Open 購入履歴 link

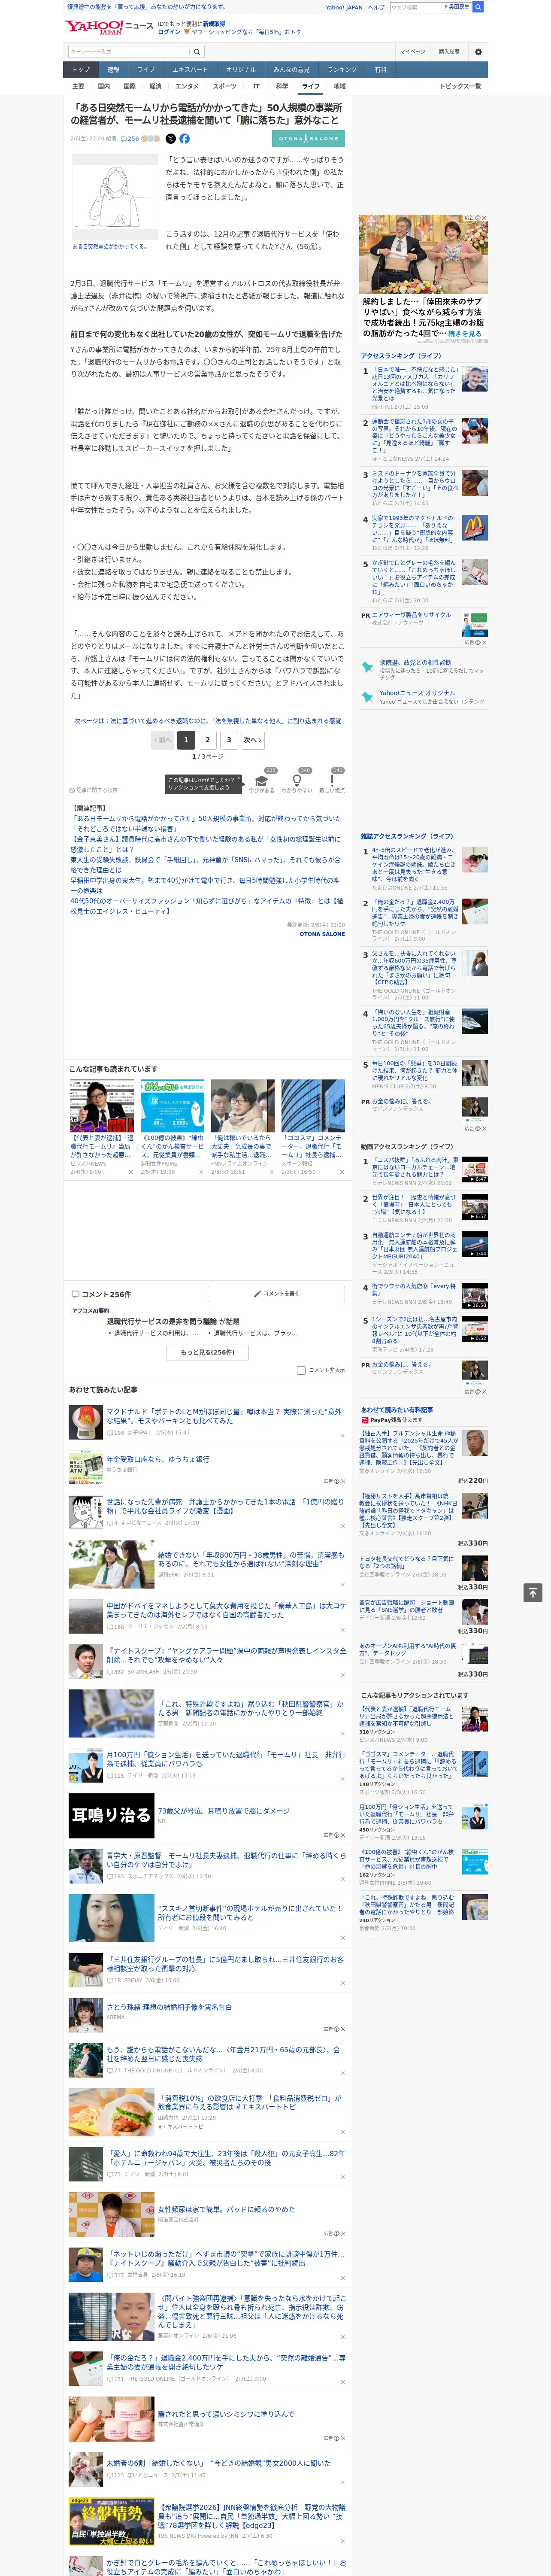tap(449, 52)
